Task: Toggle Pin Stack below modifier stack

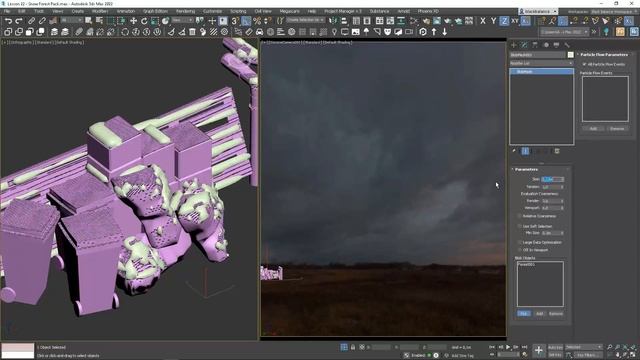Action: point(514,151)
